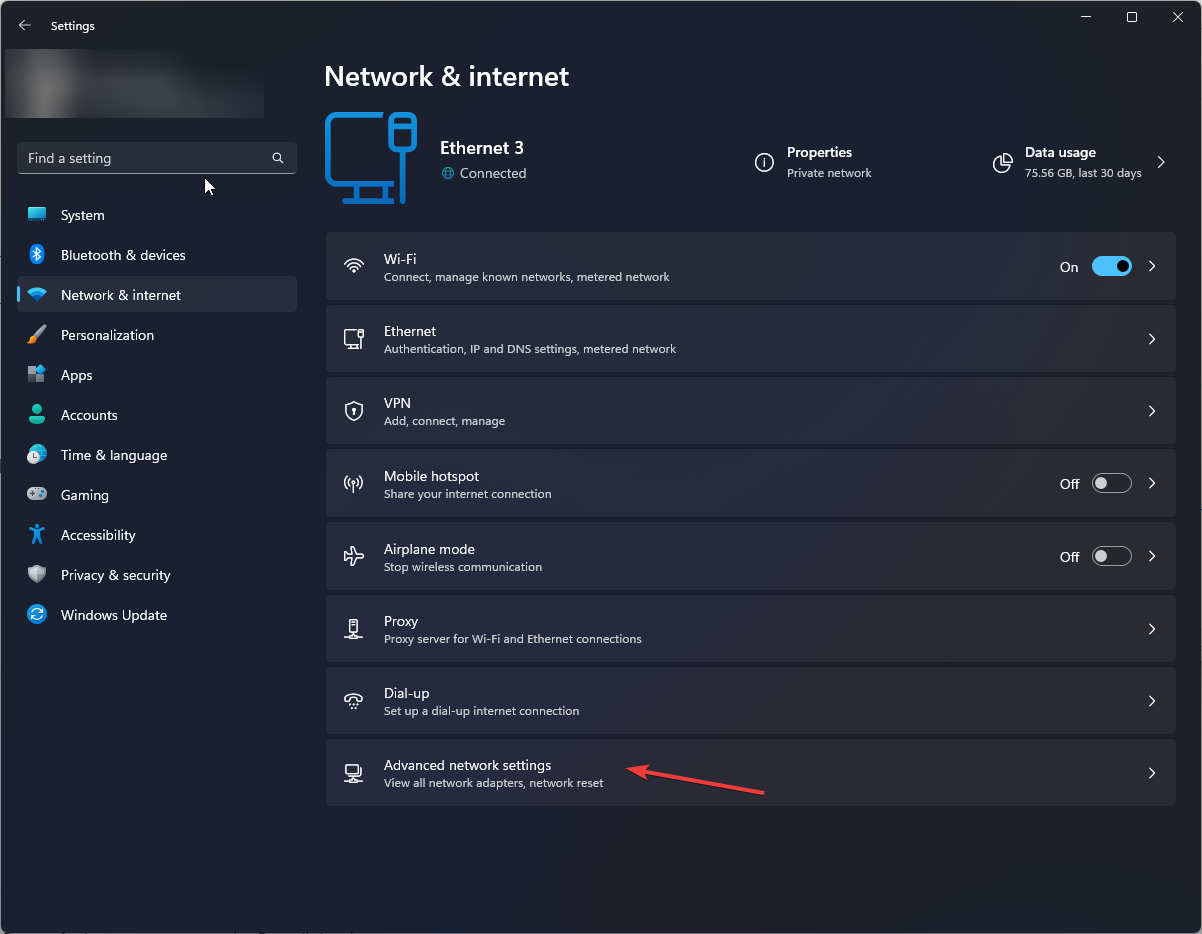Image resolution: width=1202 pixels, height=934 pixels.
Task: Click the Advanced network settings monitor icon
Action: 353,772
